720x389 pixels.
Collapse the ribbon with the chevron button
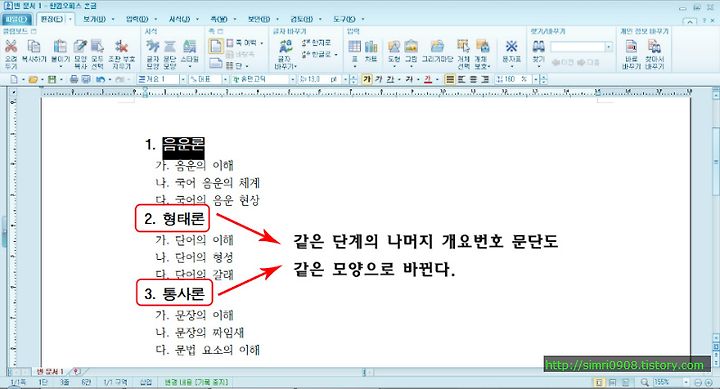[690, 21]
